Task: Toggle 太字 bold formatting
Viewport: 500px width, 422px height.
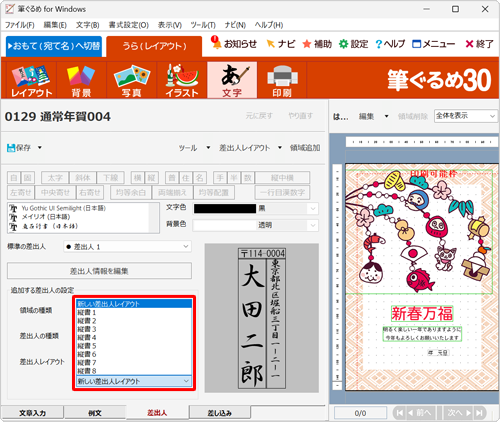Action: click(x=55, y=178)
